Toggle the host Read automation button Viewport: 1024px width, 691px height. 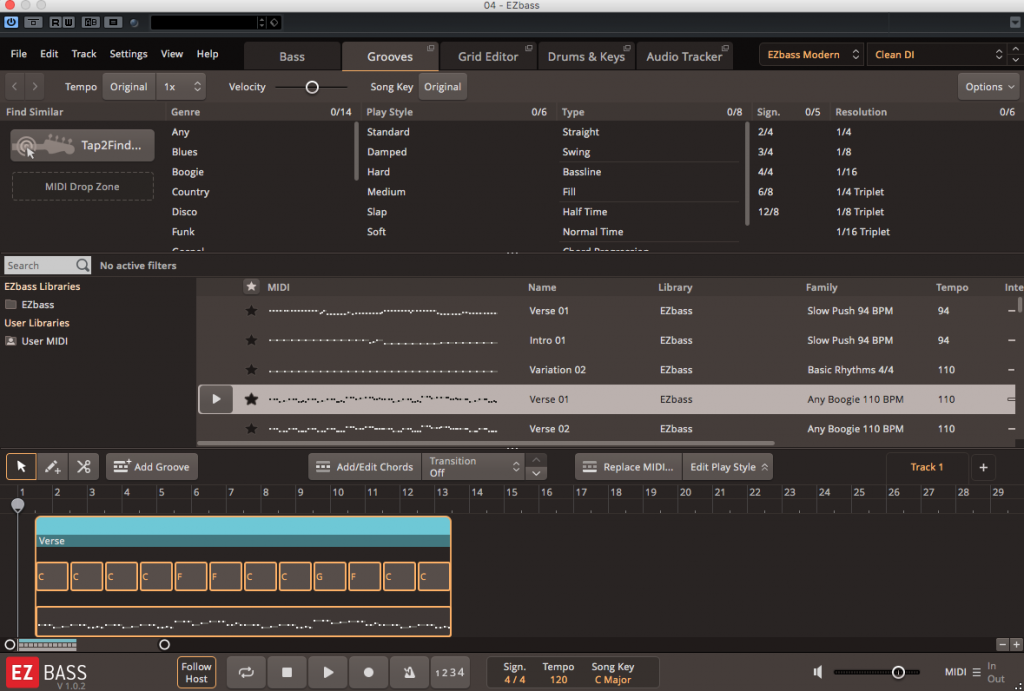click(56, 22)
